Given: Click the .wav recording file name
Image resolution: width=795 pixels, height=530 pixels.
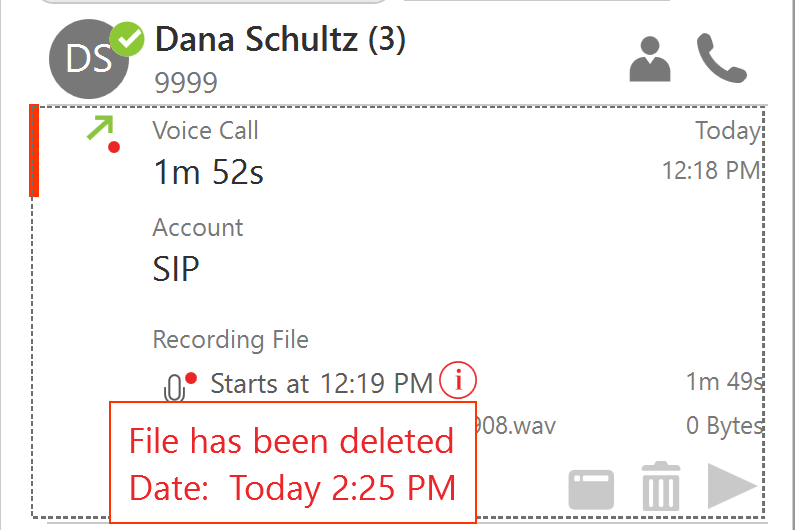Looking at the screenshot, I should click(516, 426).
